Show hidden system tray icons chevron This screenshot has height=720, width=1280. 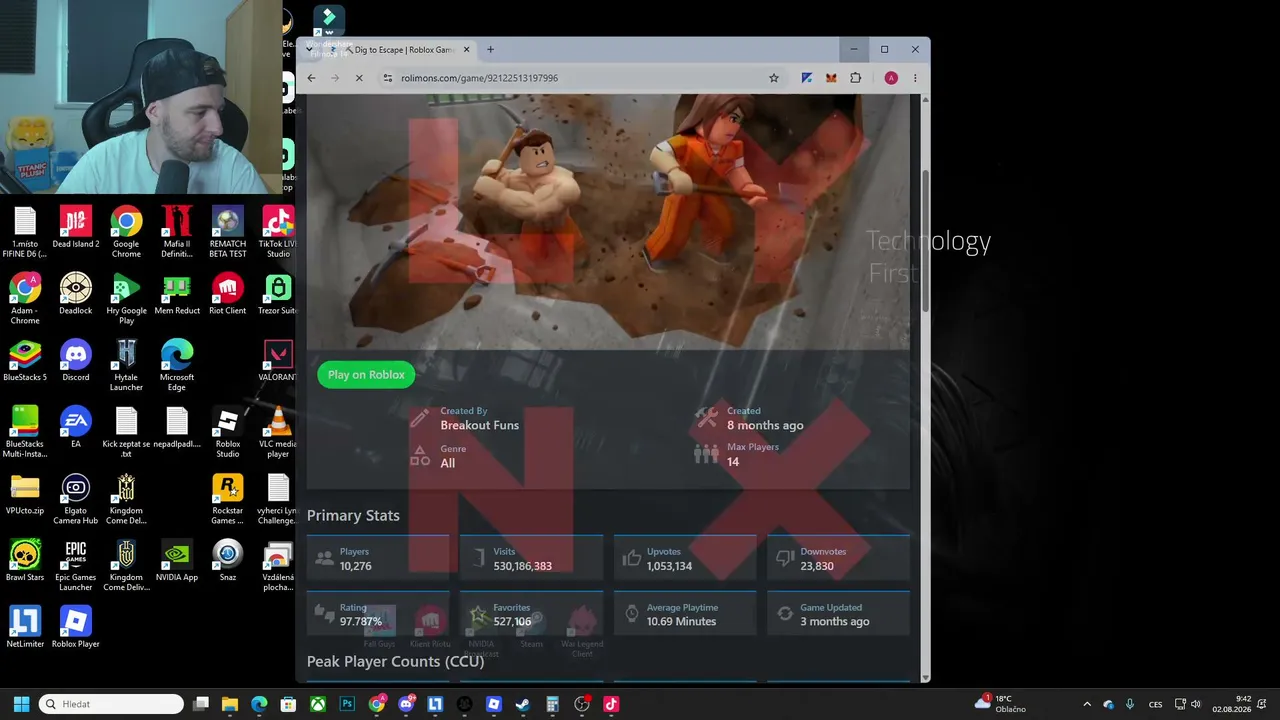coord(1087,704)
